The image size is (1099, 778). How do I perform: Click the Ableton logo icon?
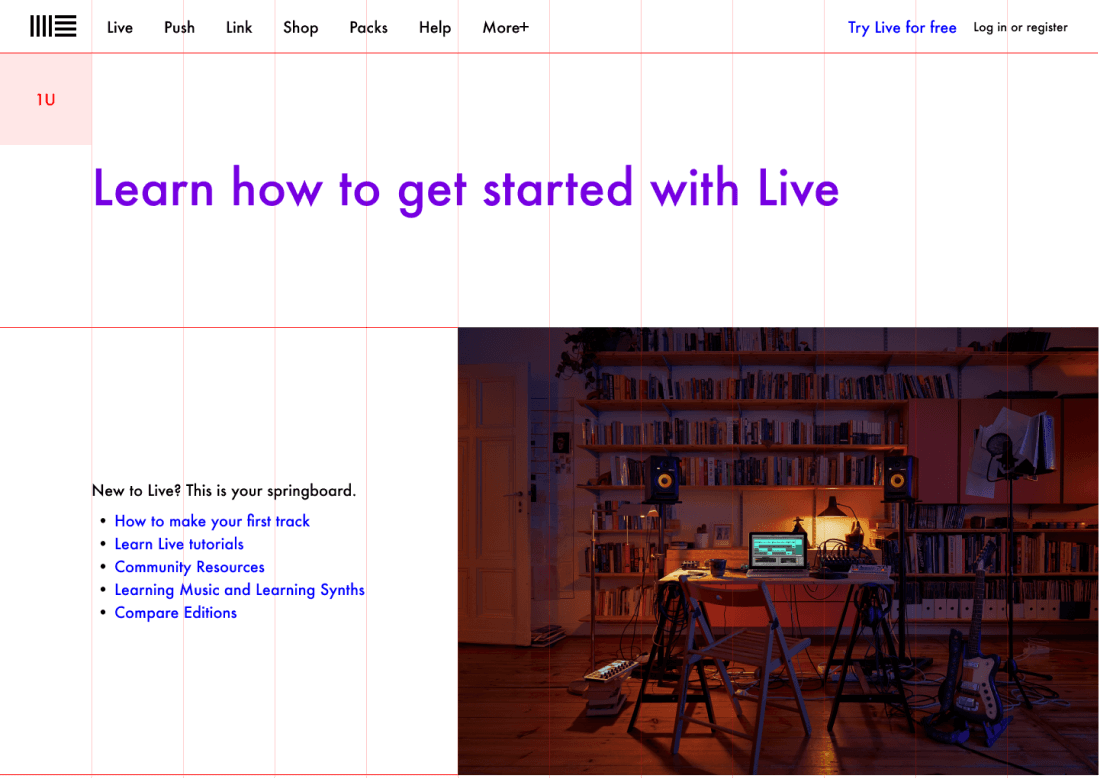(x=53, y=27)
